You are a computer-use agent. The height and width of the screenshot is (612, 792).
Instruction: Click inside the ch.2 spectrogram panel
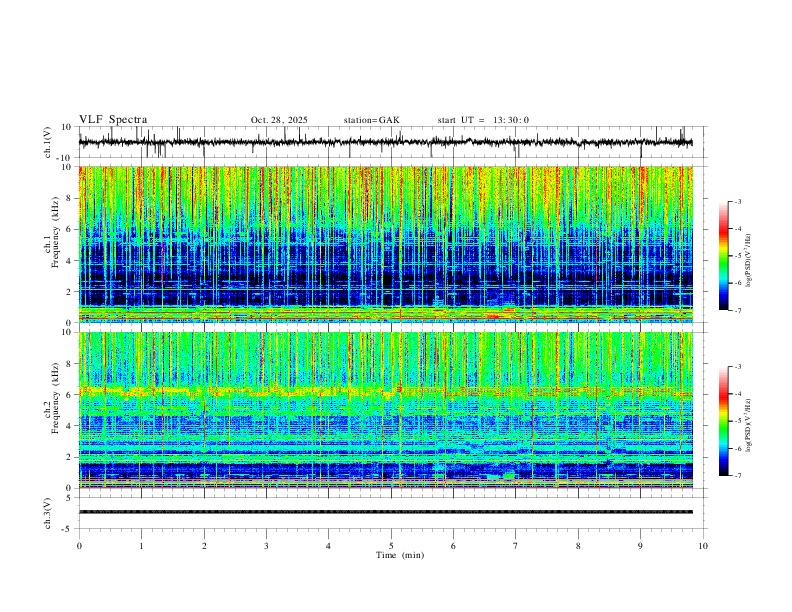[386, 410]
